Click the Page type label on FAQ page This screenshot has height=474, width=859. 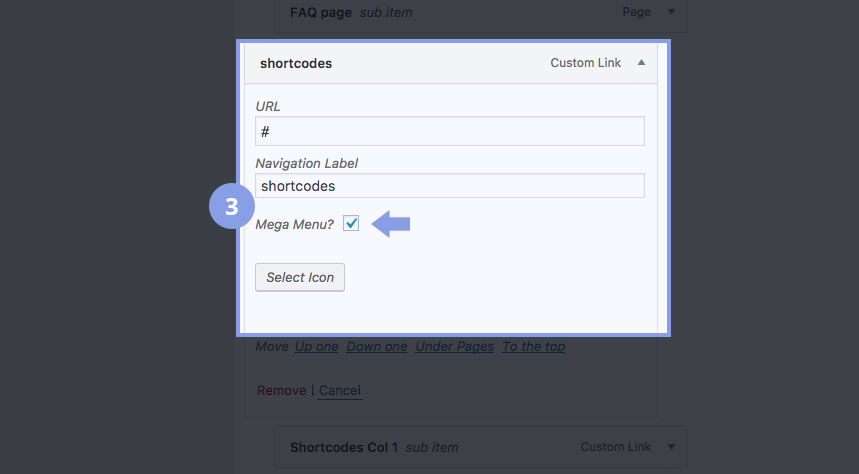click(636, 12)
